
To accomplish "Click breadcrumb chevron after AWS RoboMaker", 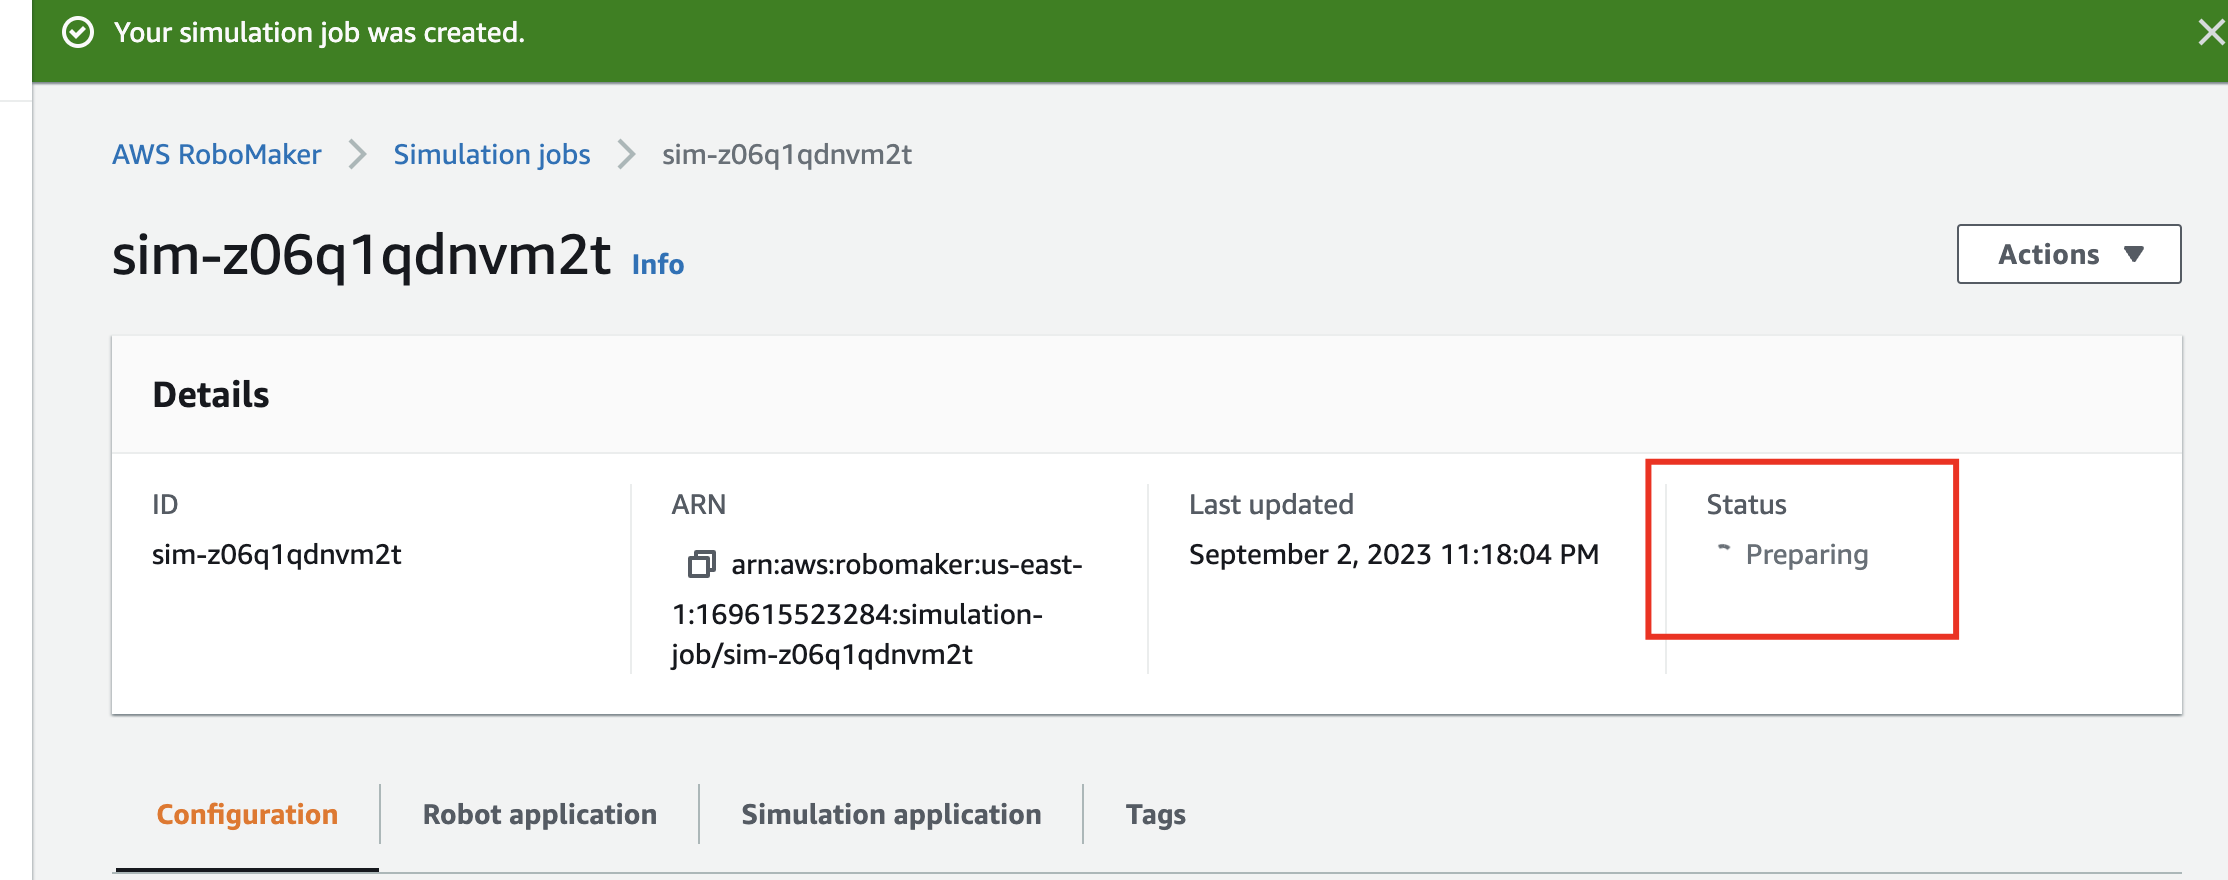I will 357,155.
